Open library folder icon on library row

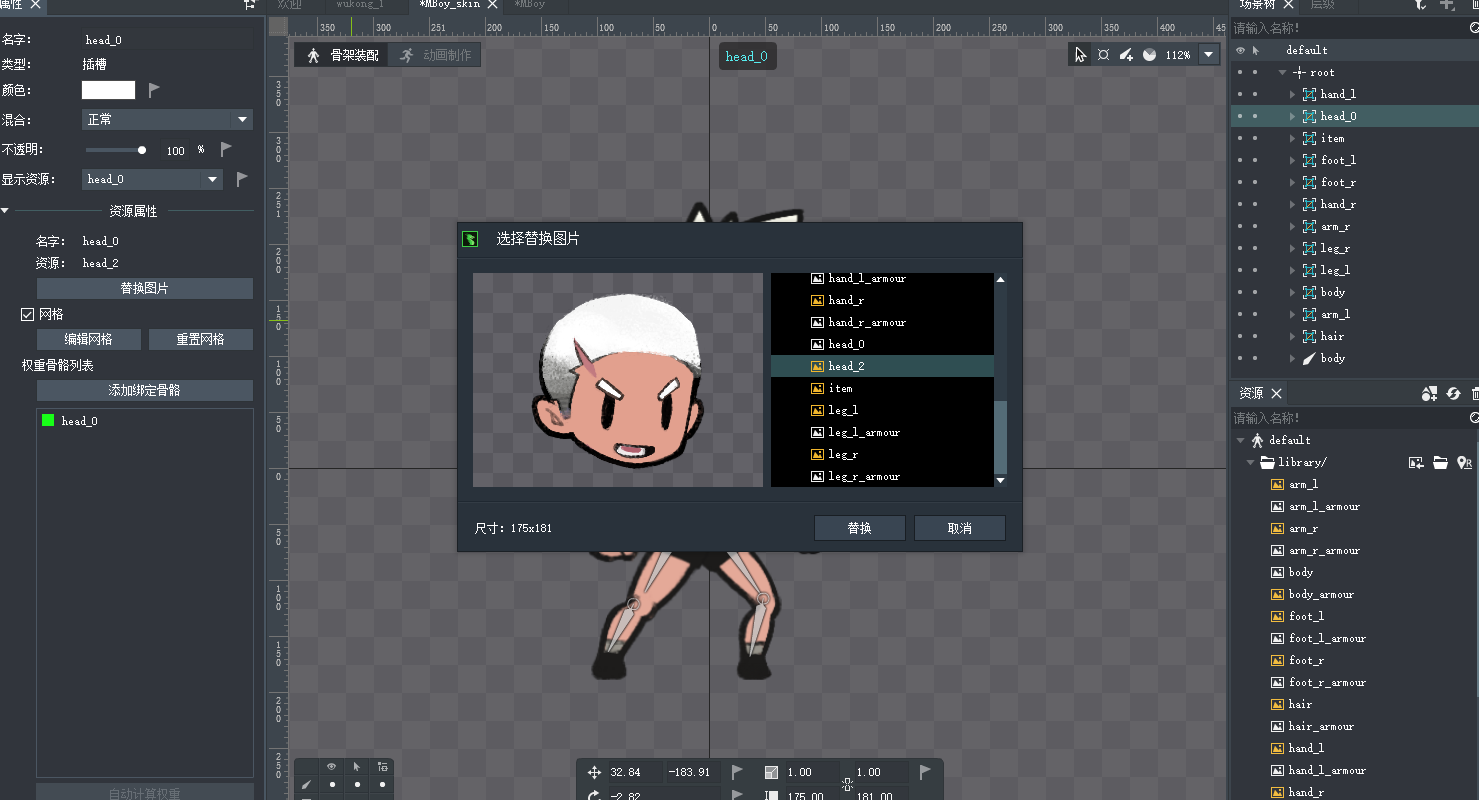point(1440,462)
